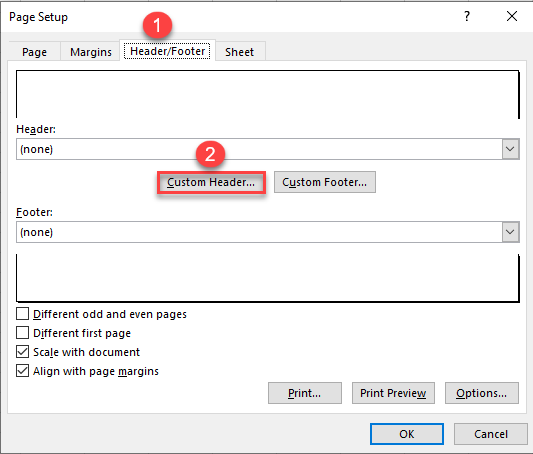Confirm with the OK button
This screenshot has height=454, width=533.
(407, 434)
